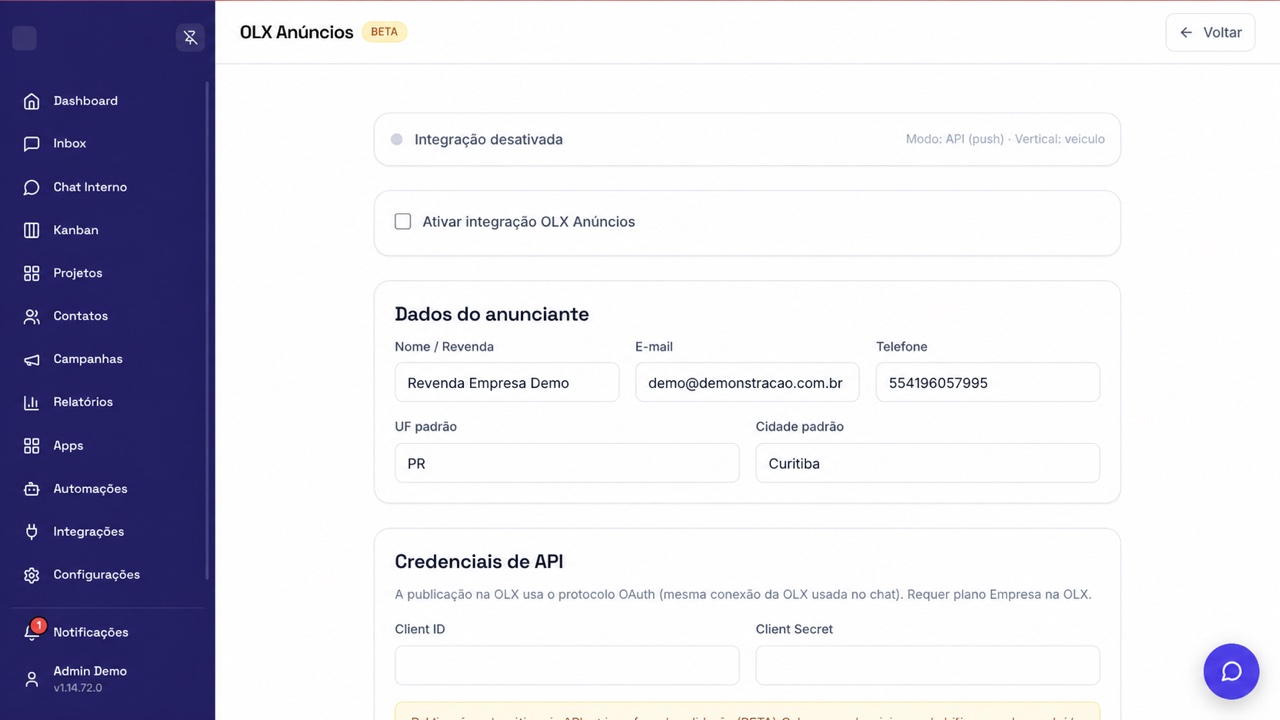Click the Inbox message icon
Screen dimensions: 1280x720
[32, 144]
